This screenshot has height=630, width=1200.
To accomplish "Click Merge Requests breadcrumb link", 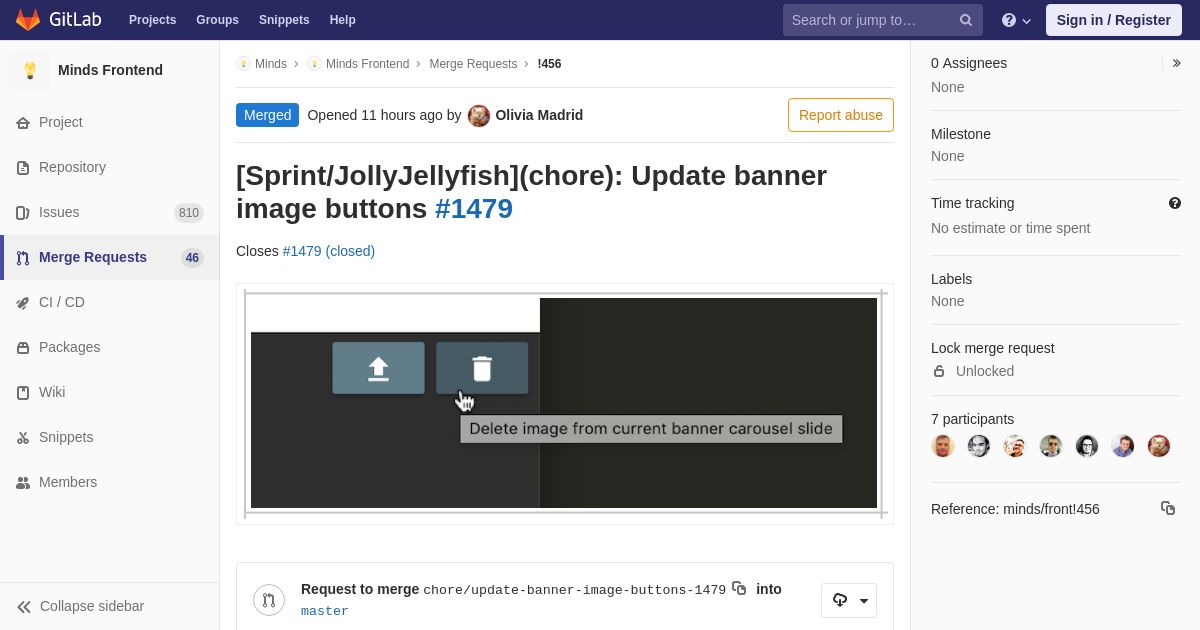I will (x=473, y=64).
